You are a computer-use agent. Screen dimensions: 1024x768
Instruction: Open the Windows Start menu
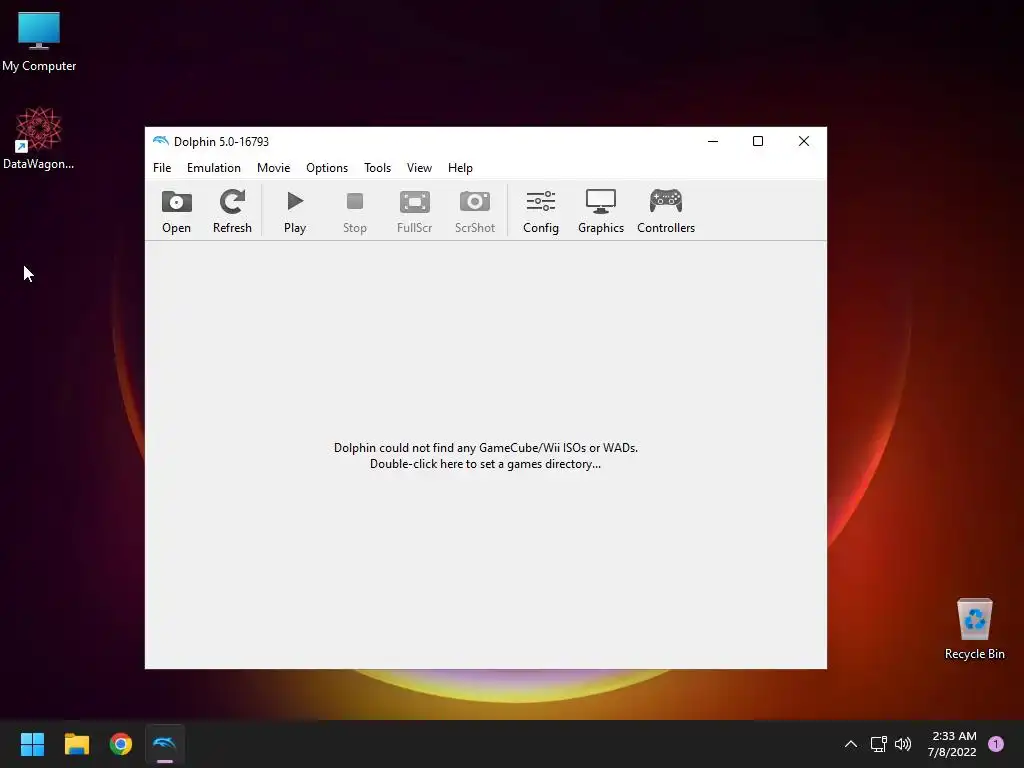tap(32, 744)
